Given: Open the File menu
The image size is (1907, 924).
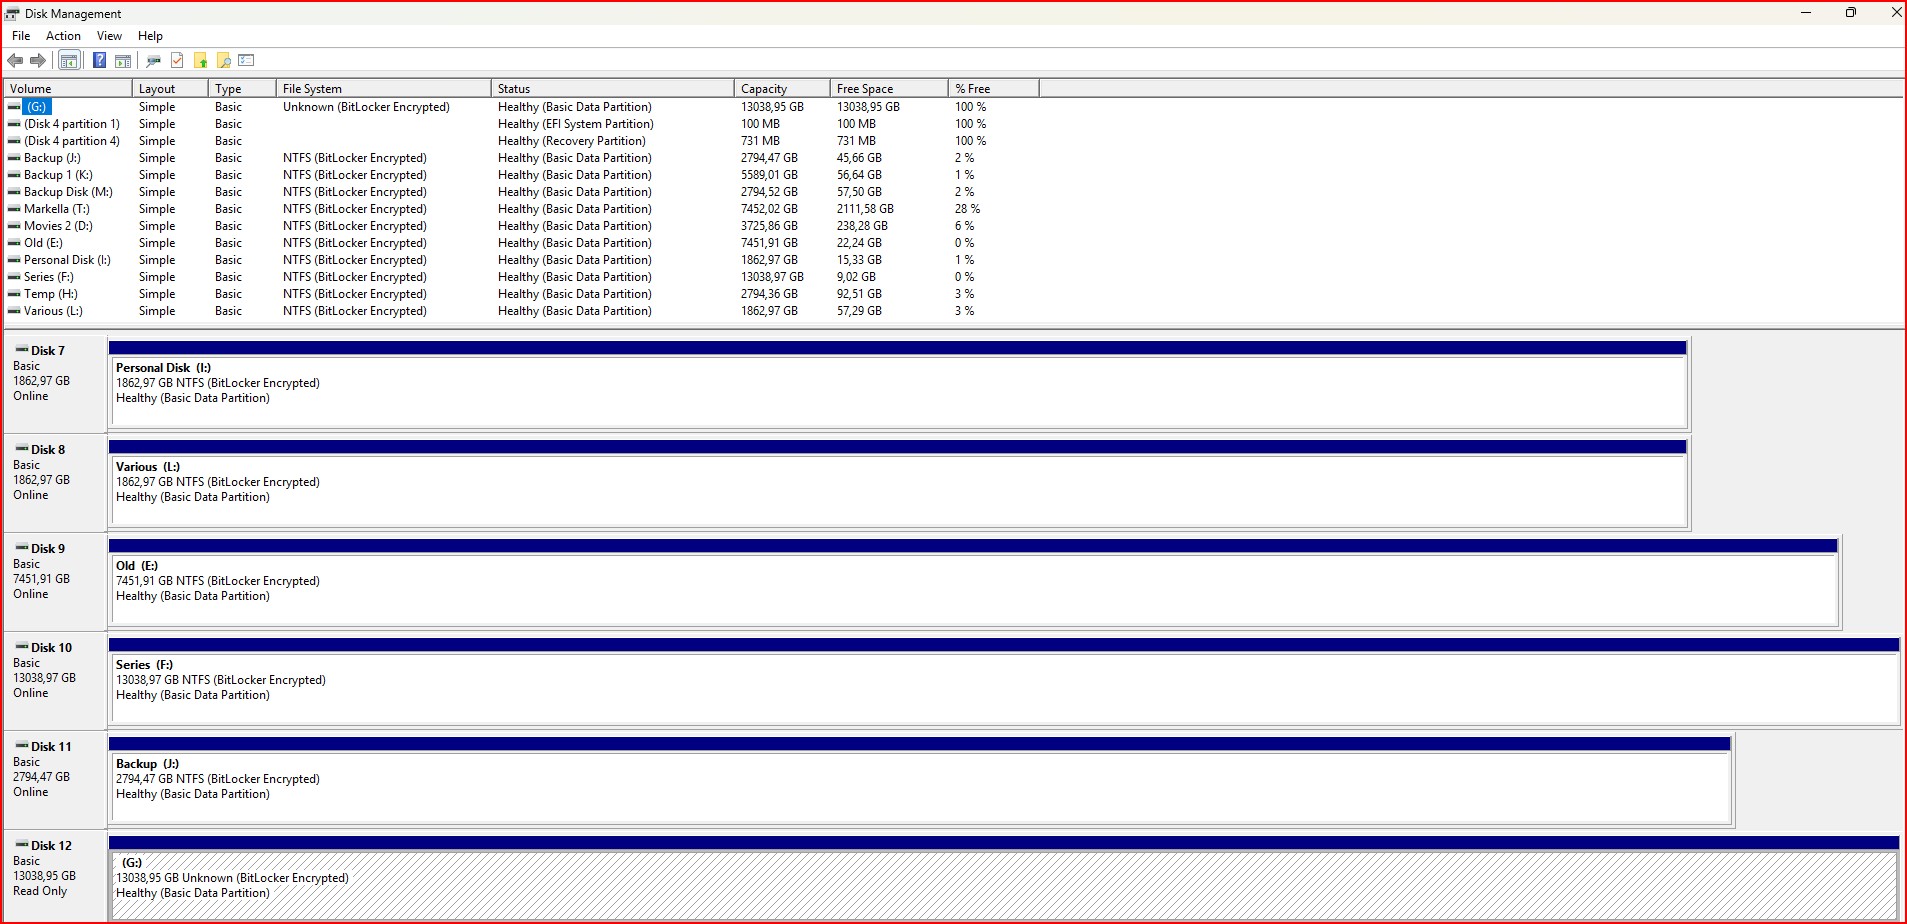Looking at the screenshot, I should pyautogui.click(x=21, y=36).
